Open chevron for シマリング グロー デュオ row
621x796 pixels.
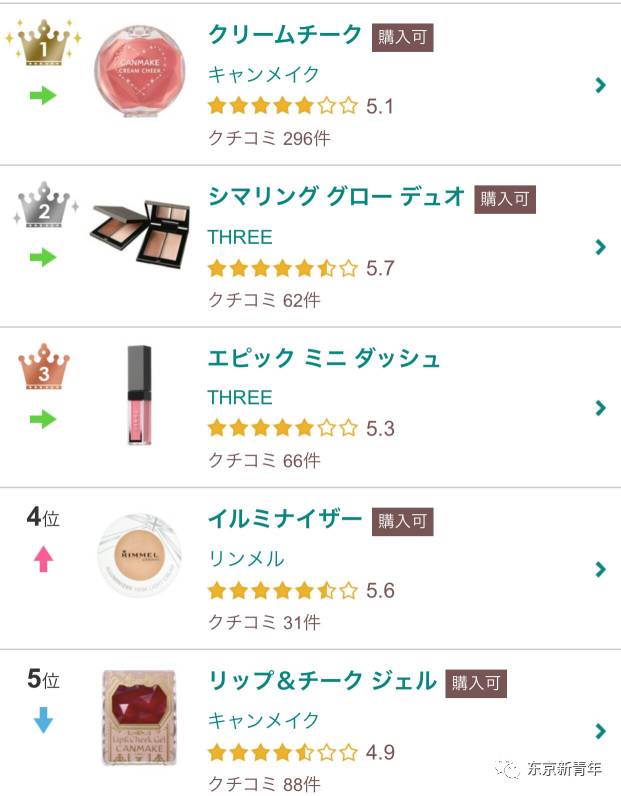[600, 247]
